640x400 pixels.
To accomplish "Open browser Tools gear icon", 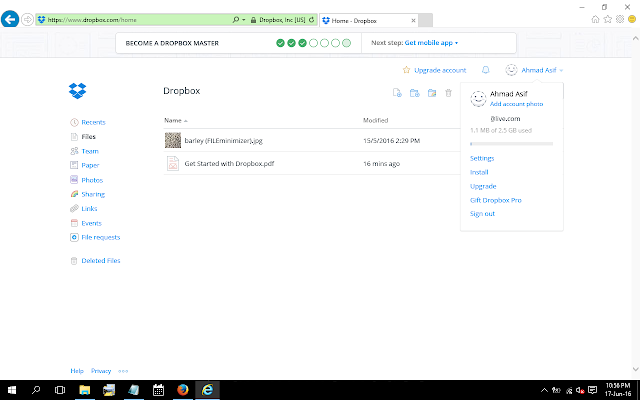I will pyautogui.click(x=620, y=19).
